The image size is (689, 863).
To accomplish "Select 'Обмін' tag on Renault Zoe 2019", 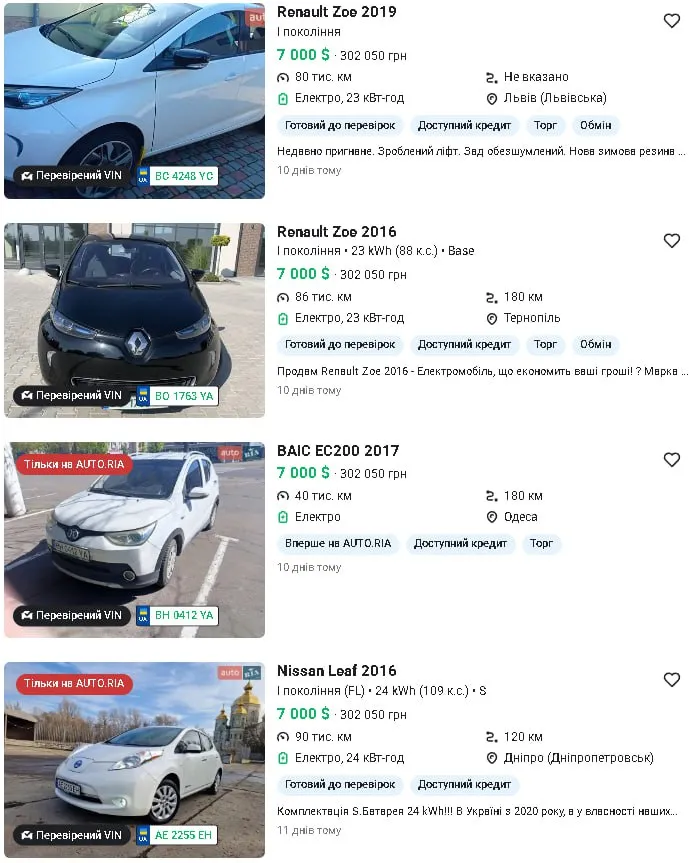I will (x=596, y=125).
